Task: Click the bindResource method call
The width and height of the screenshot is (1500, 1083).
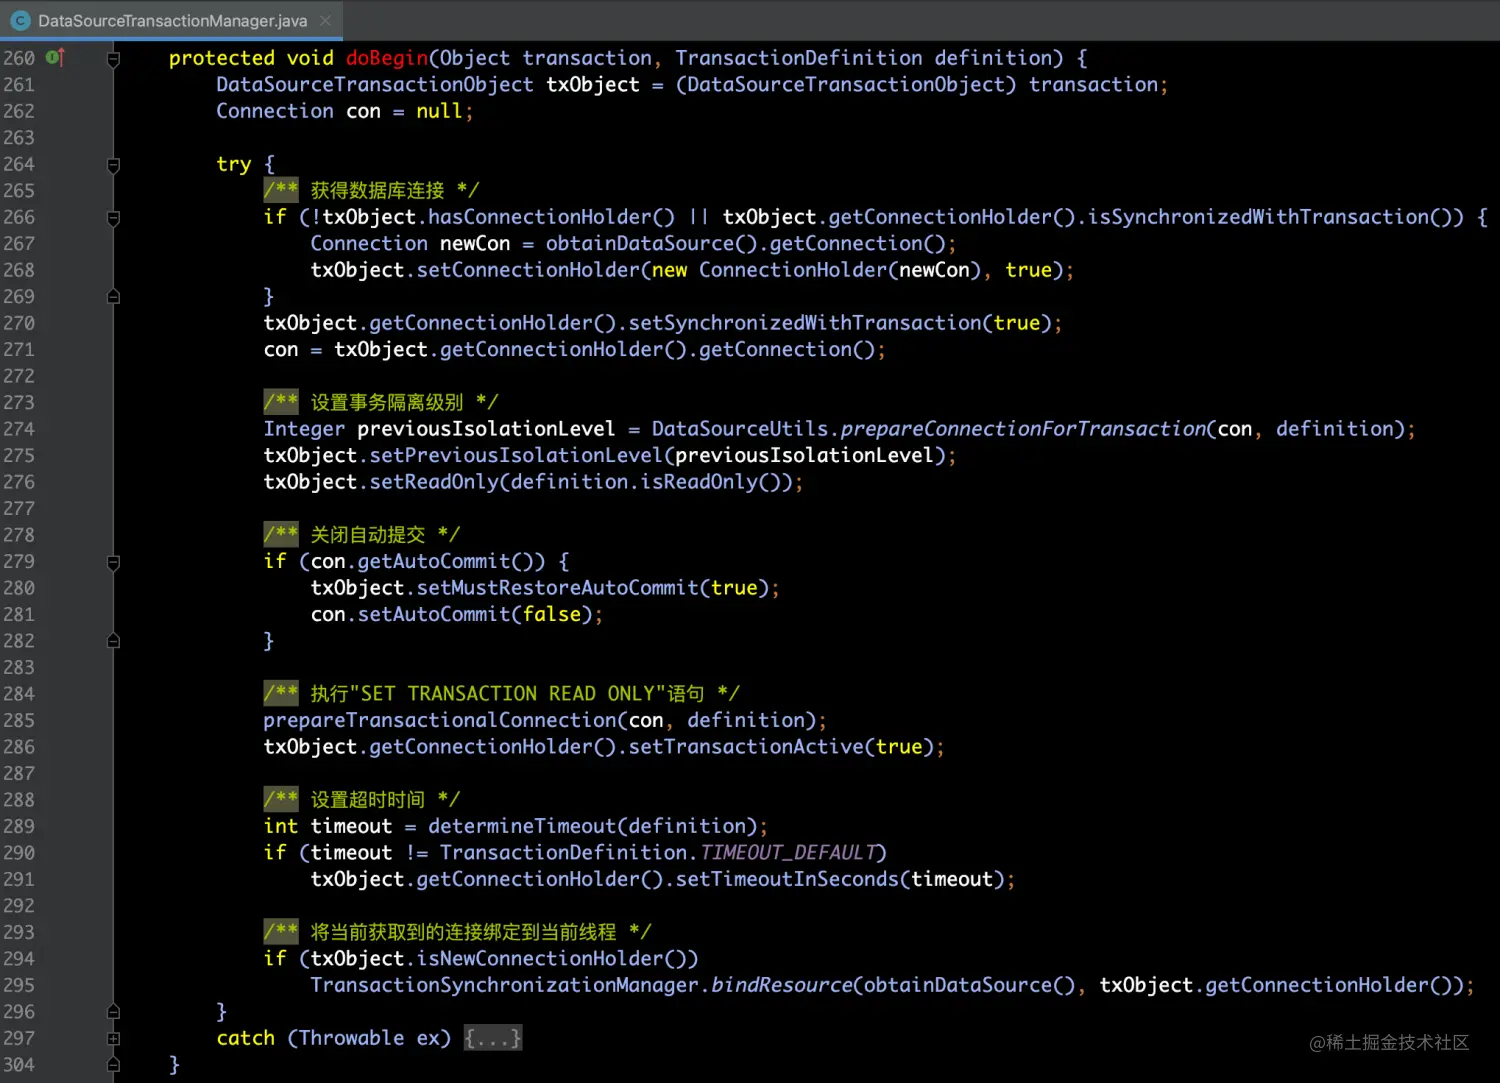Action: (782, 985)
